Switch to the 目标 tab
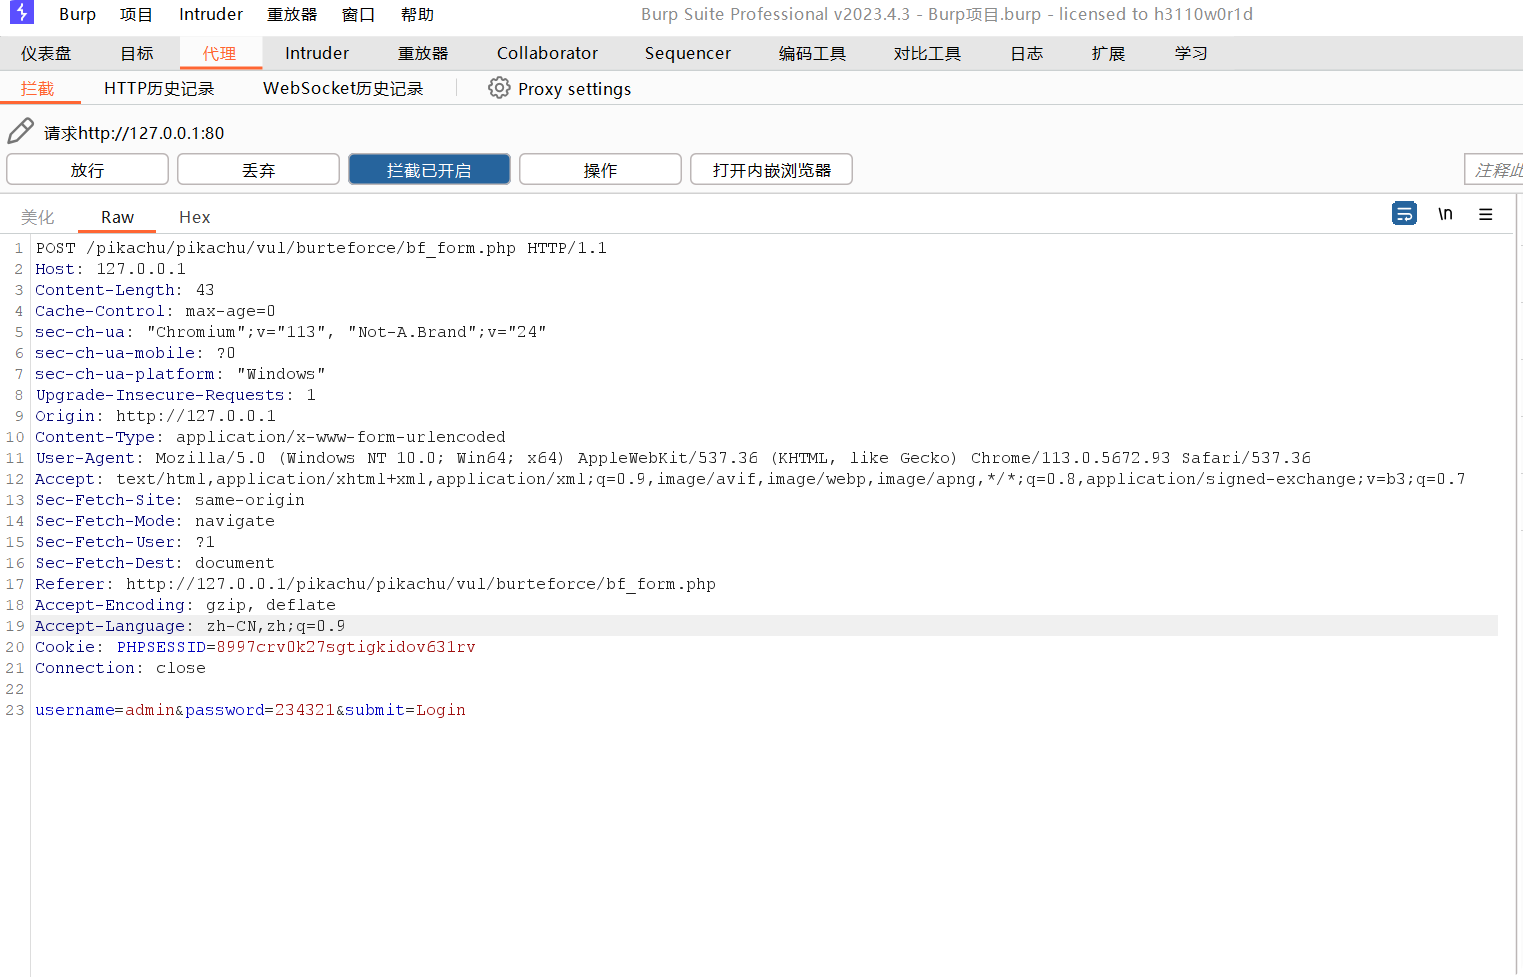 point(137,53)
